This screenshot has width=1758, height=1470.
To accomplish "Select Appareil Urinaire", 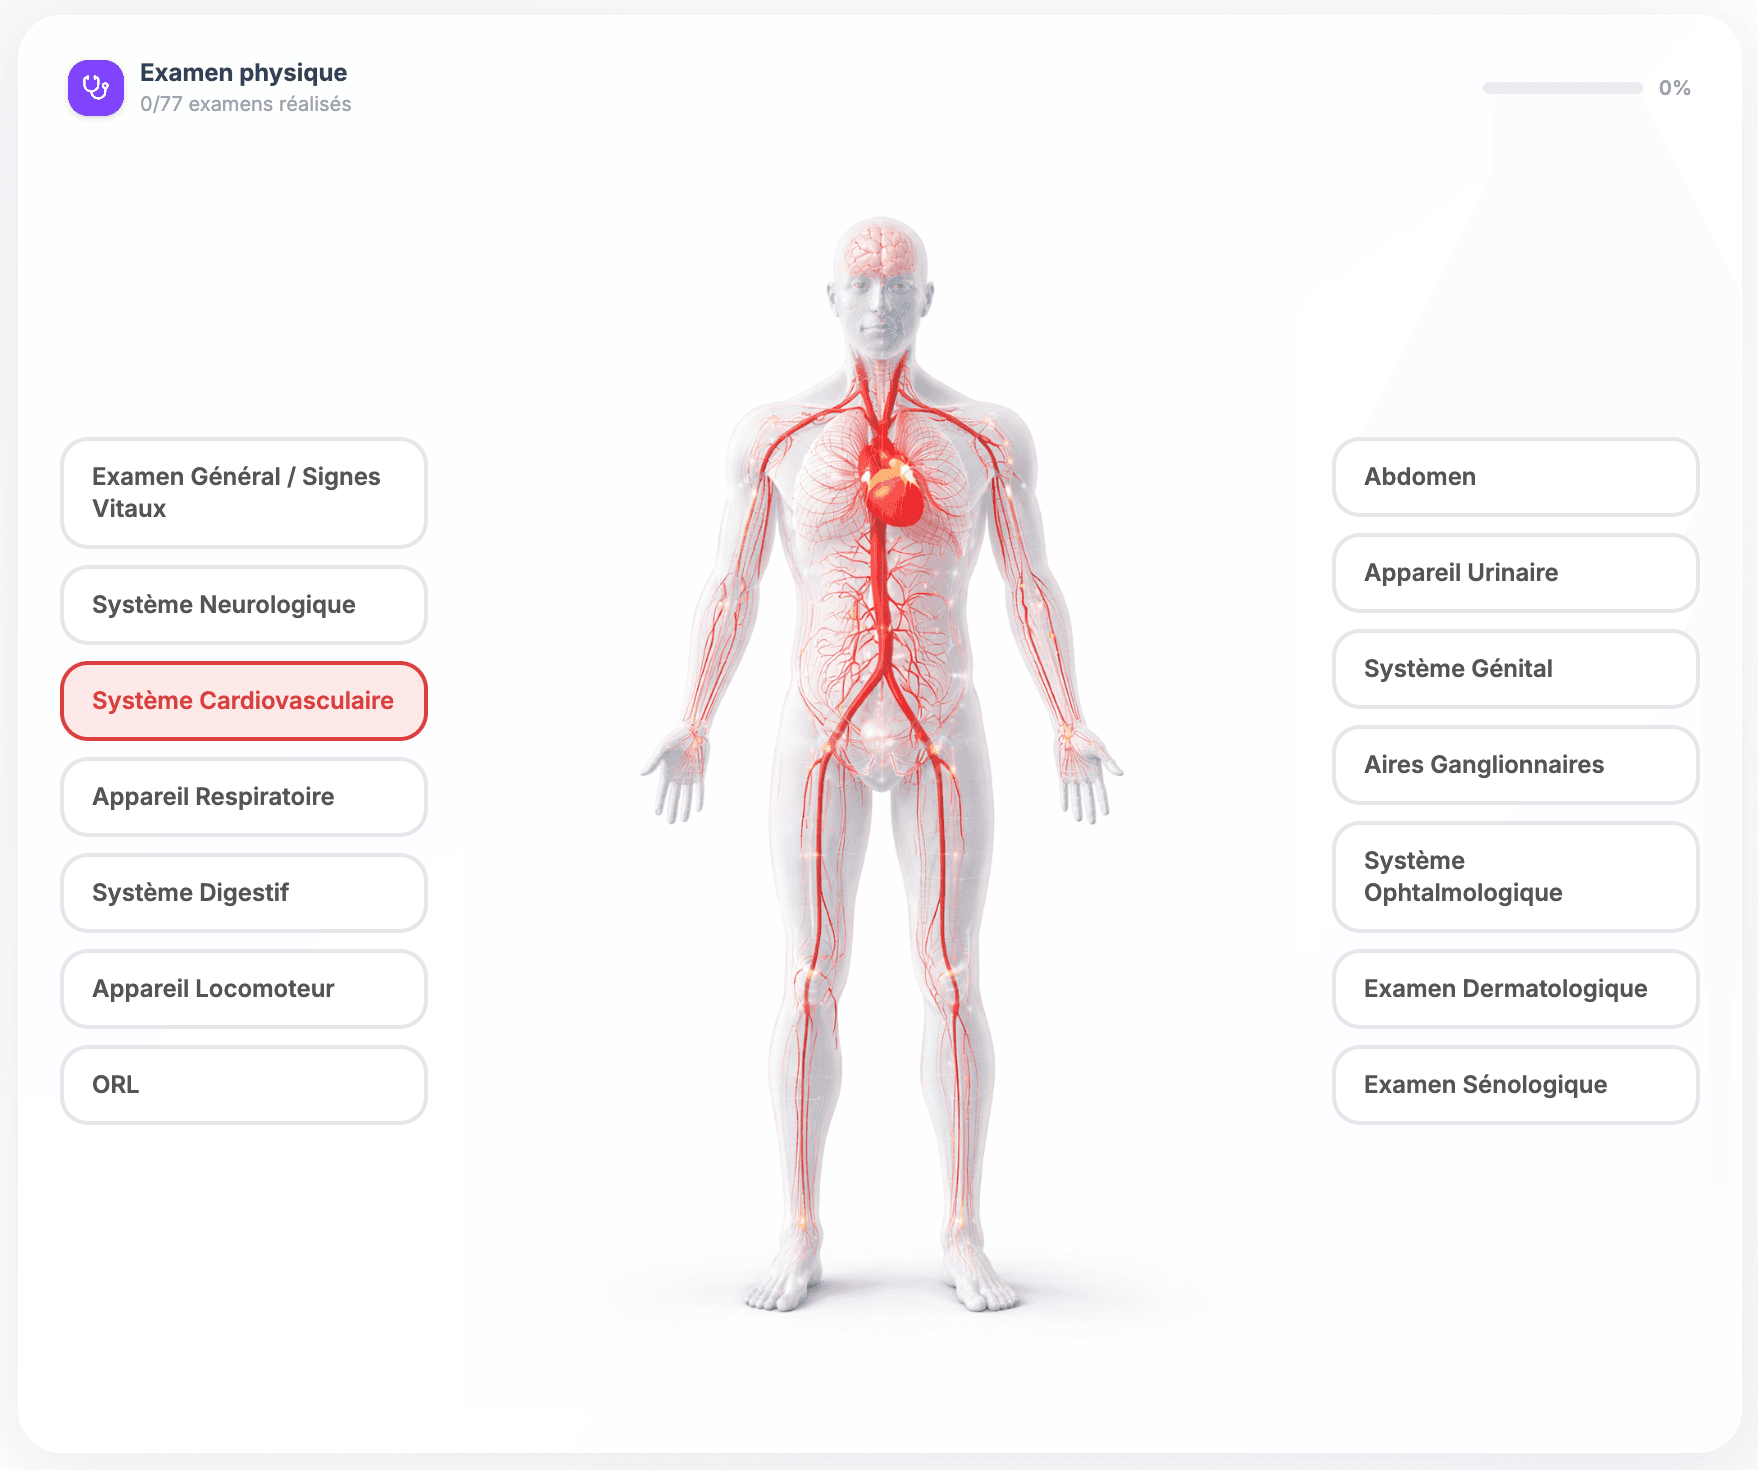I will (1514, 573).
